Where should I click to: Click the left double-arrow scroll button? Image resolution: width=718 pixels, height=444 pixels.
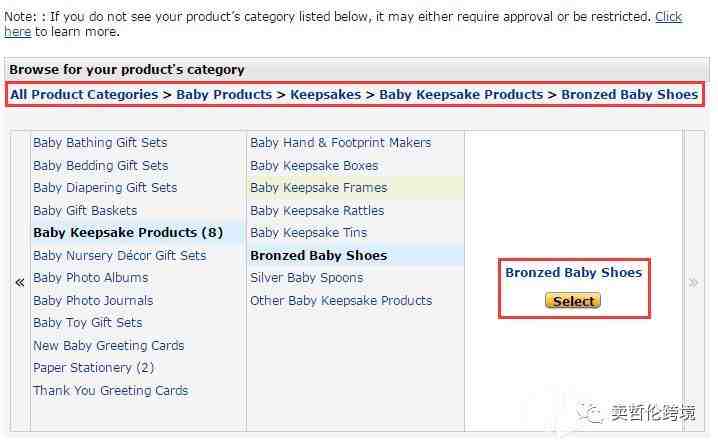tap(19, 283)
